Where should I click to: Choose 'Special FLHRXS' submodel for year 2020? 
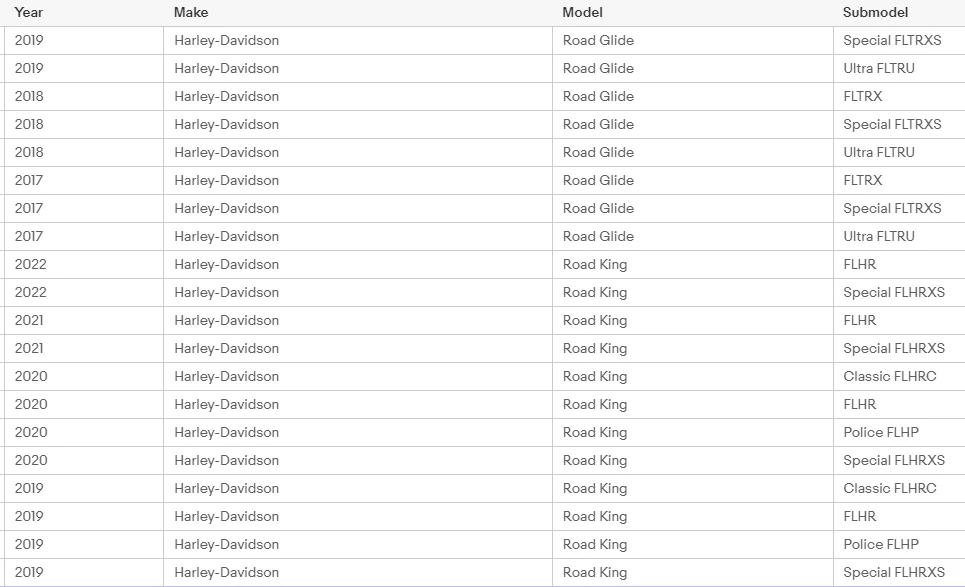[894, 460]
